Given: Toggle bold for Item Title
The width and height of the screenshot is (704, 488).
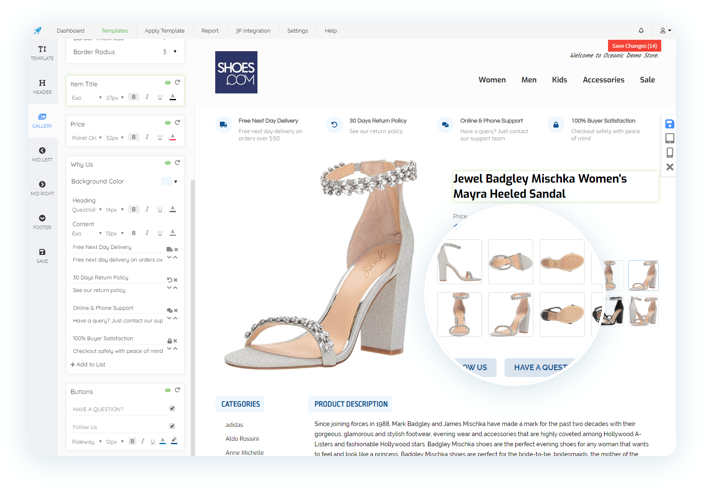Looking at the screenshot, I should tap(133, 97).
